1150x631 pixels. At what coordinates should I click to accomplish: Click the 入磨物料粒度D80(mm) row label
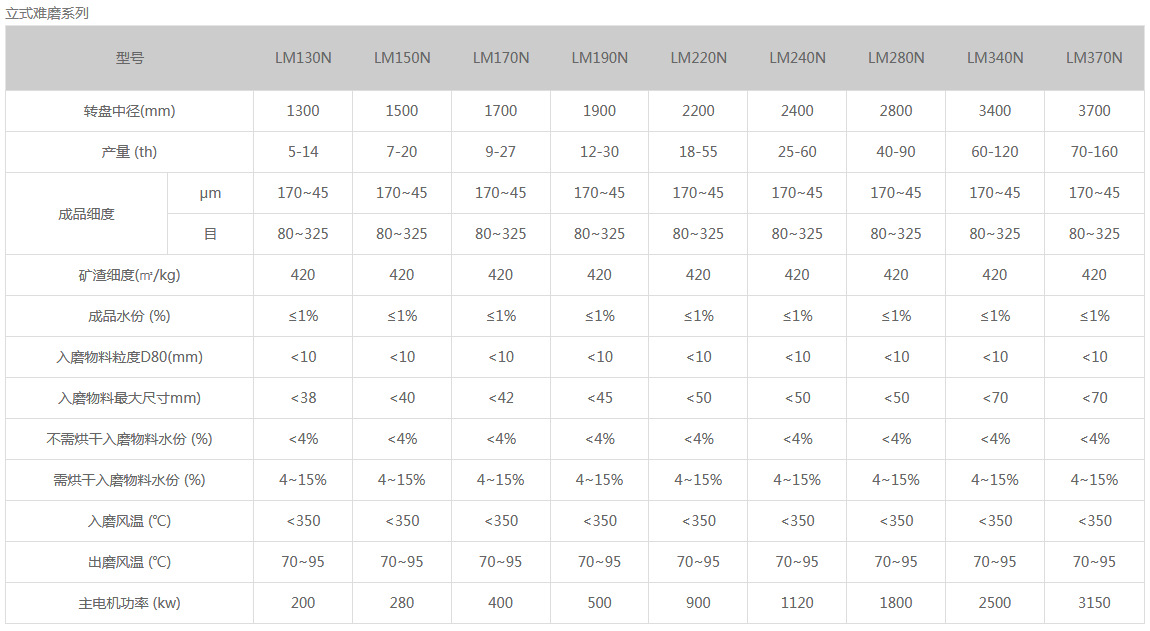(x=130, y=357)
